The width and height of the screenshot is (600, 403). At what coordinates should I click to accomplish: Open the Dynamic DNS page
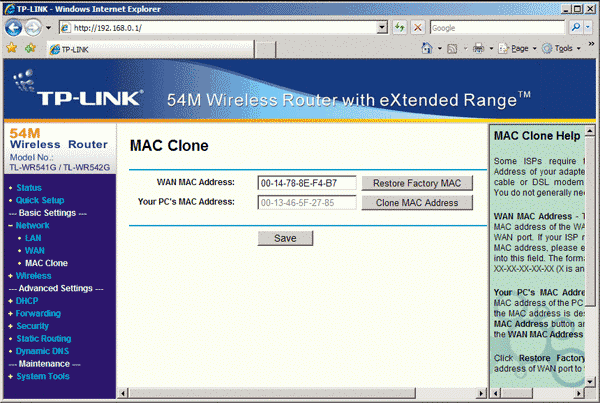pyautogui.click(x=42, y=351)
